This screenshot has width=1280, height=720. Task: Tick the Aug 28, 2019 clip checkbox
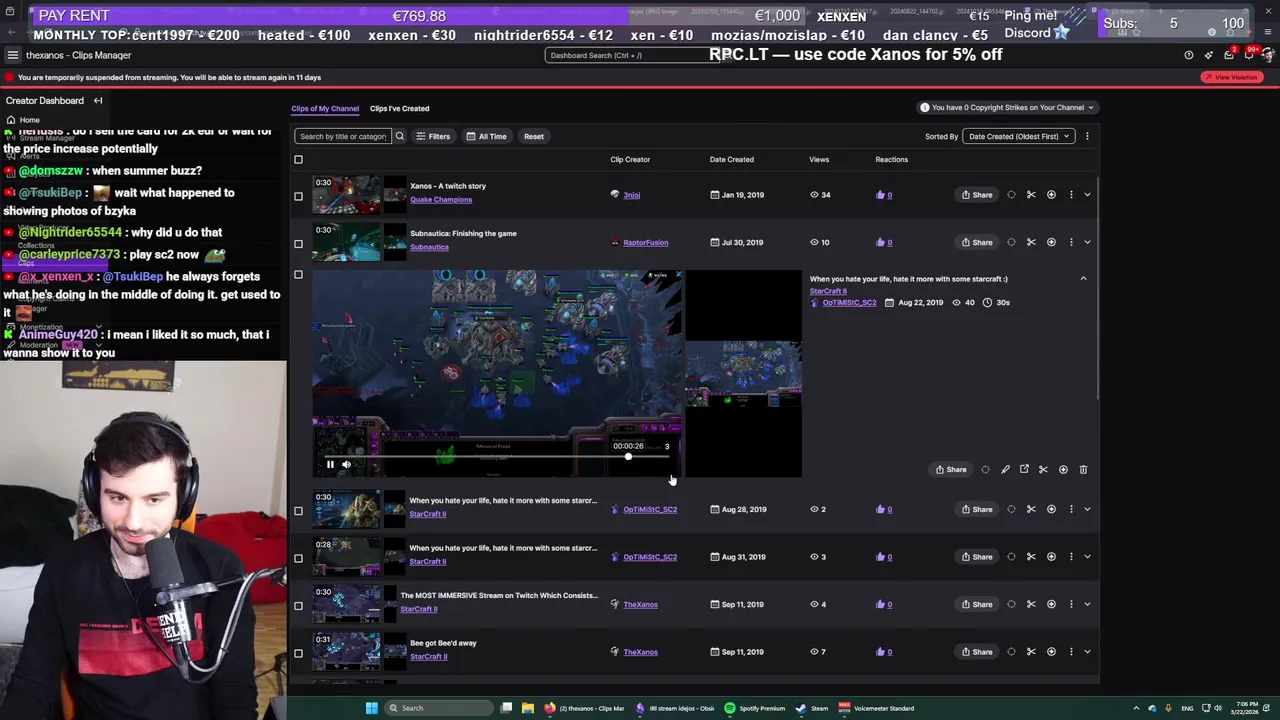tap(298, 510)
